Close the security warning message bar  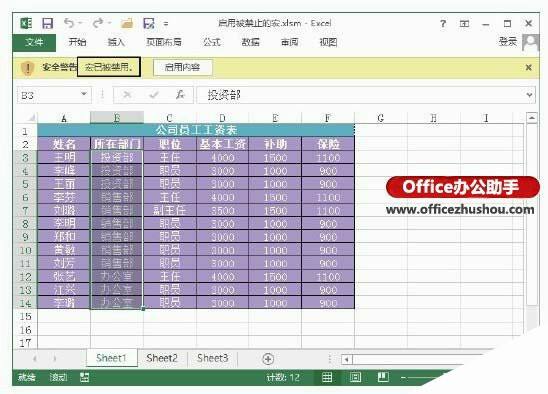click(x=528, y=67)
